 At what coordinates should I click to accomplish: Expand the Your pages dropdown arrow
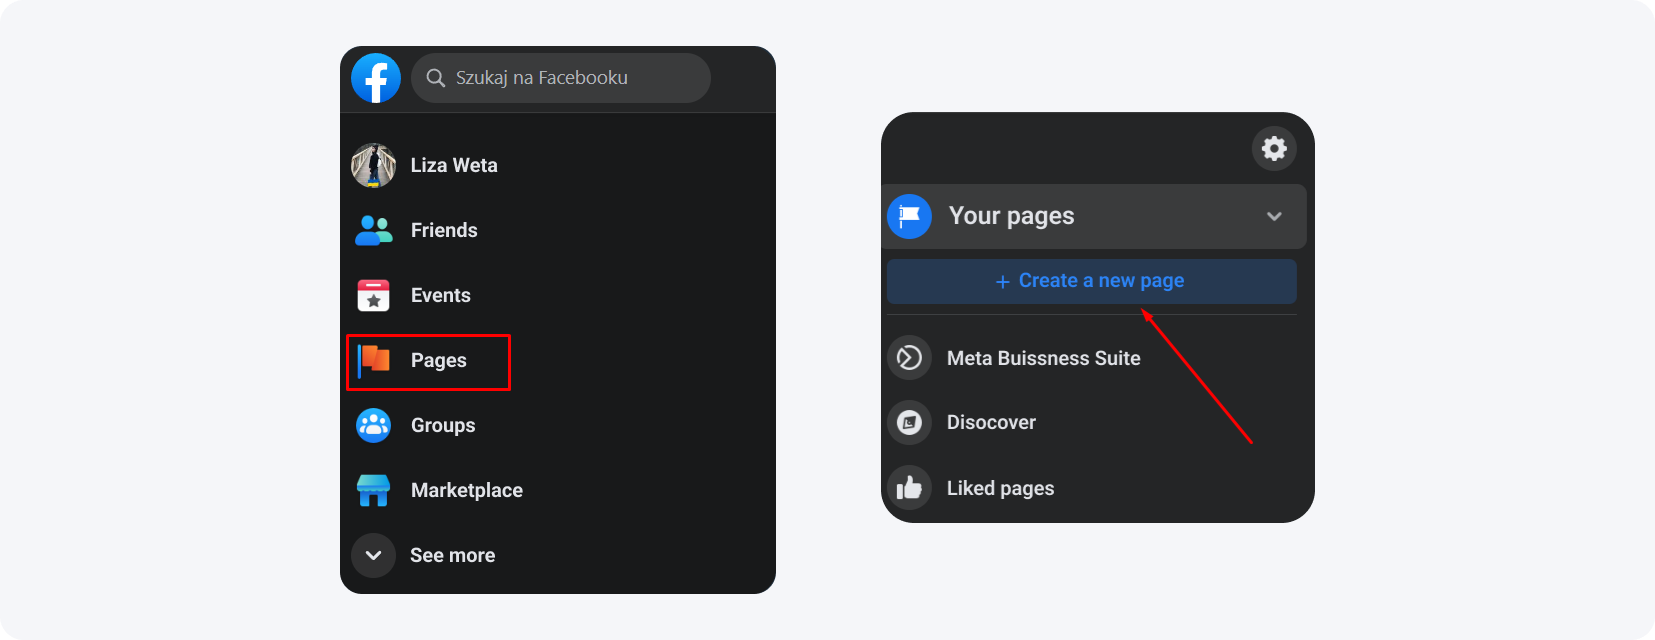click(1274, 216)
